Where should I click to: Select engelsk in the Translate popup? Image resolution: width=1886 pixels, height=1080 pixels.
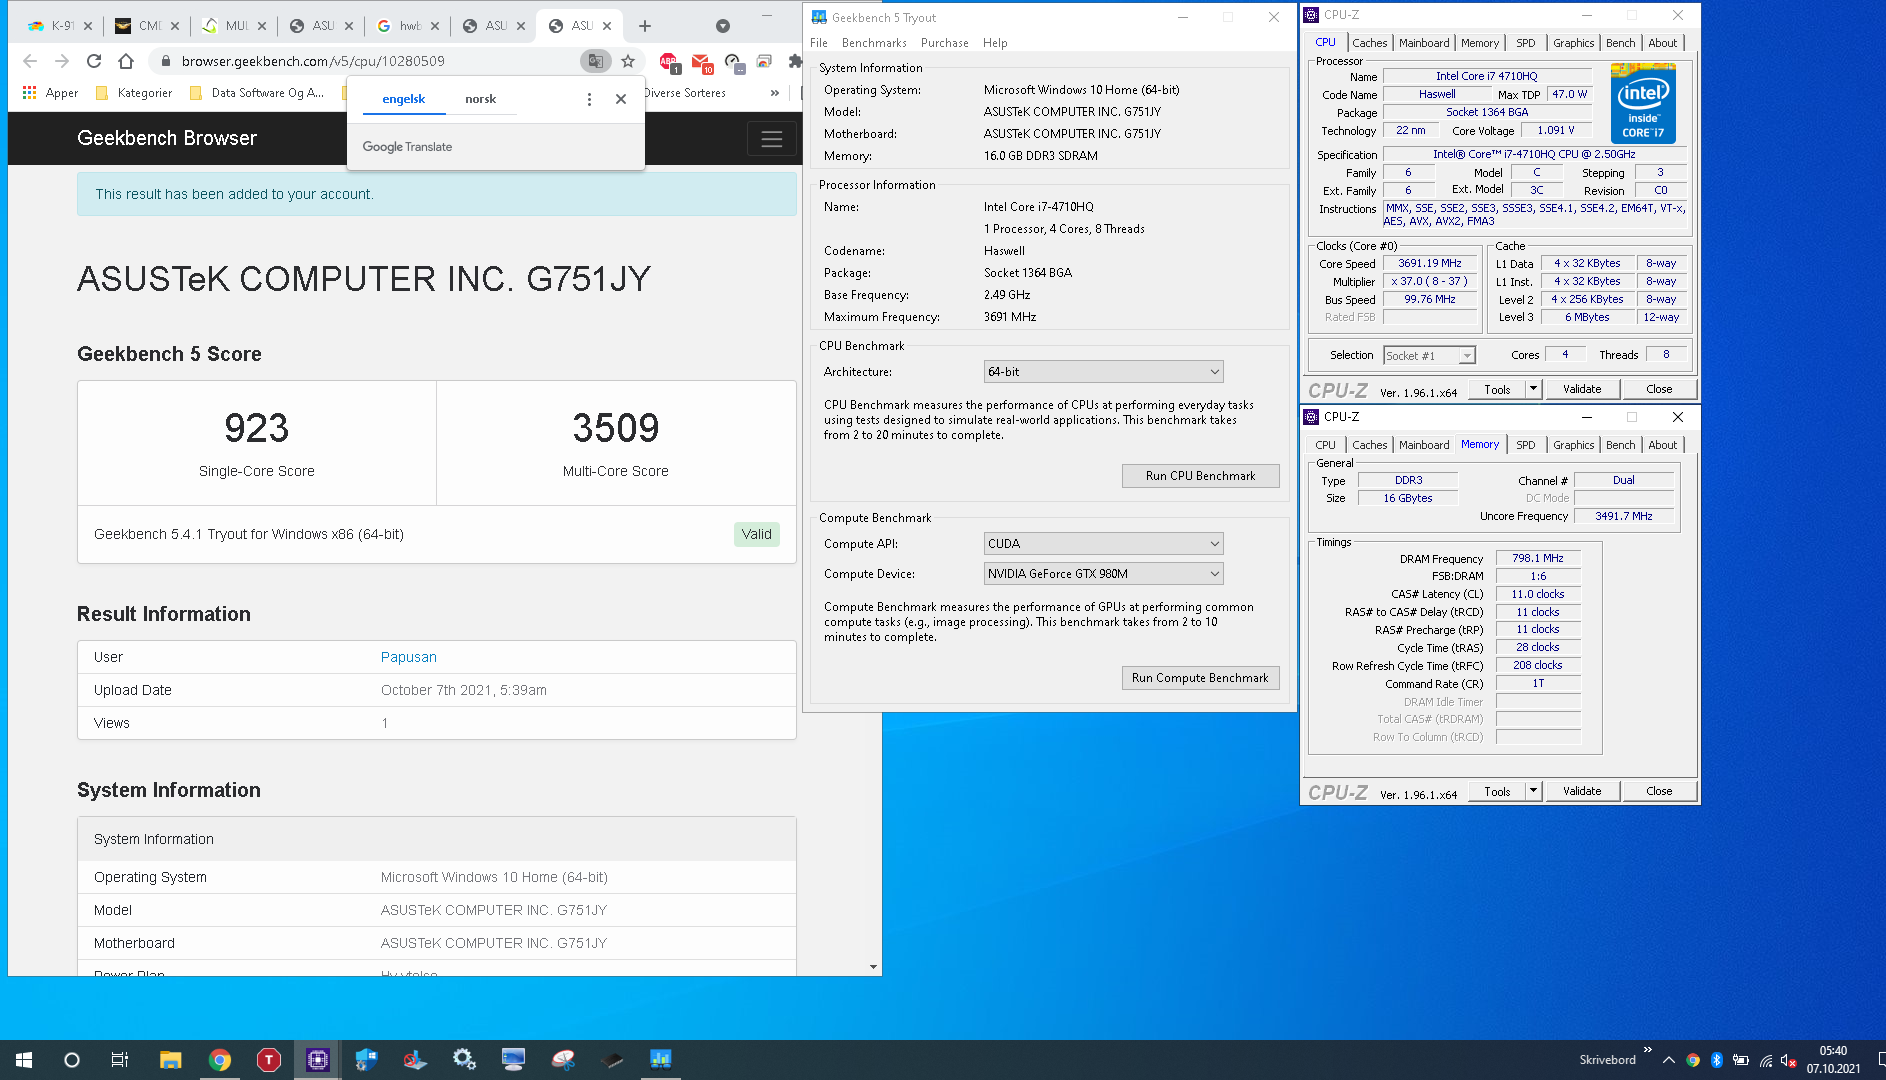[x=404, y=99]
